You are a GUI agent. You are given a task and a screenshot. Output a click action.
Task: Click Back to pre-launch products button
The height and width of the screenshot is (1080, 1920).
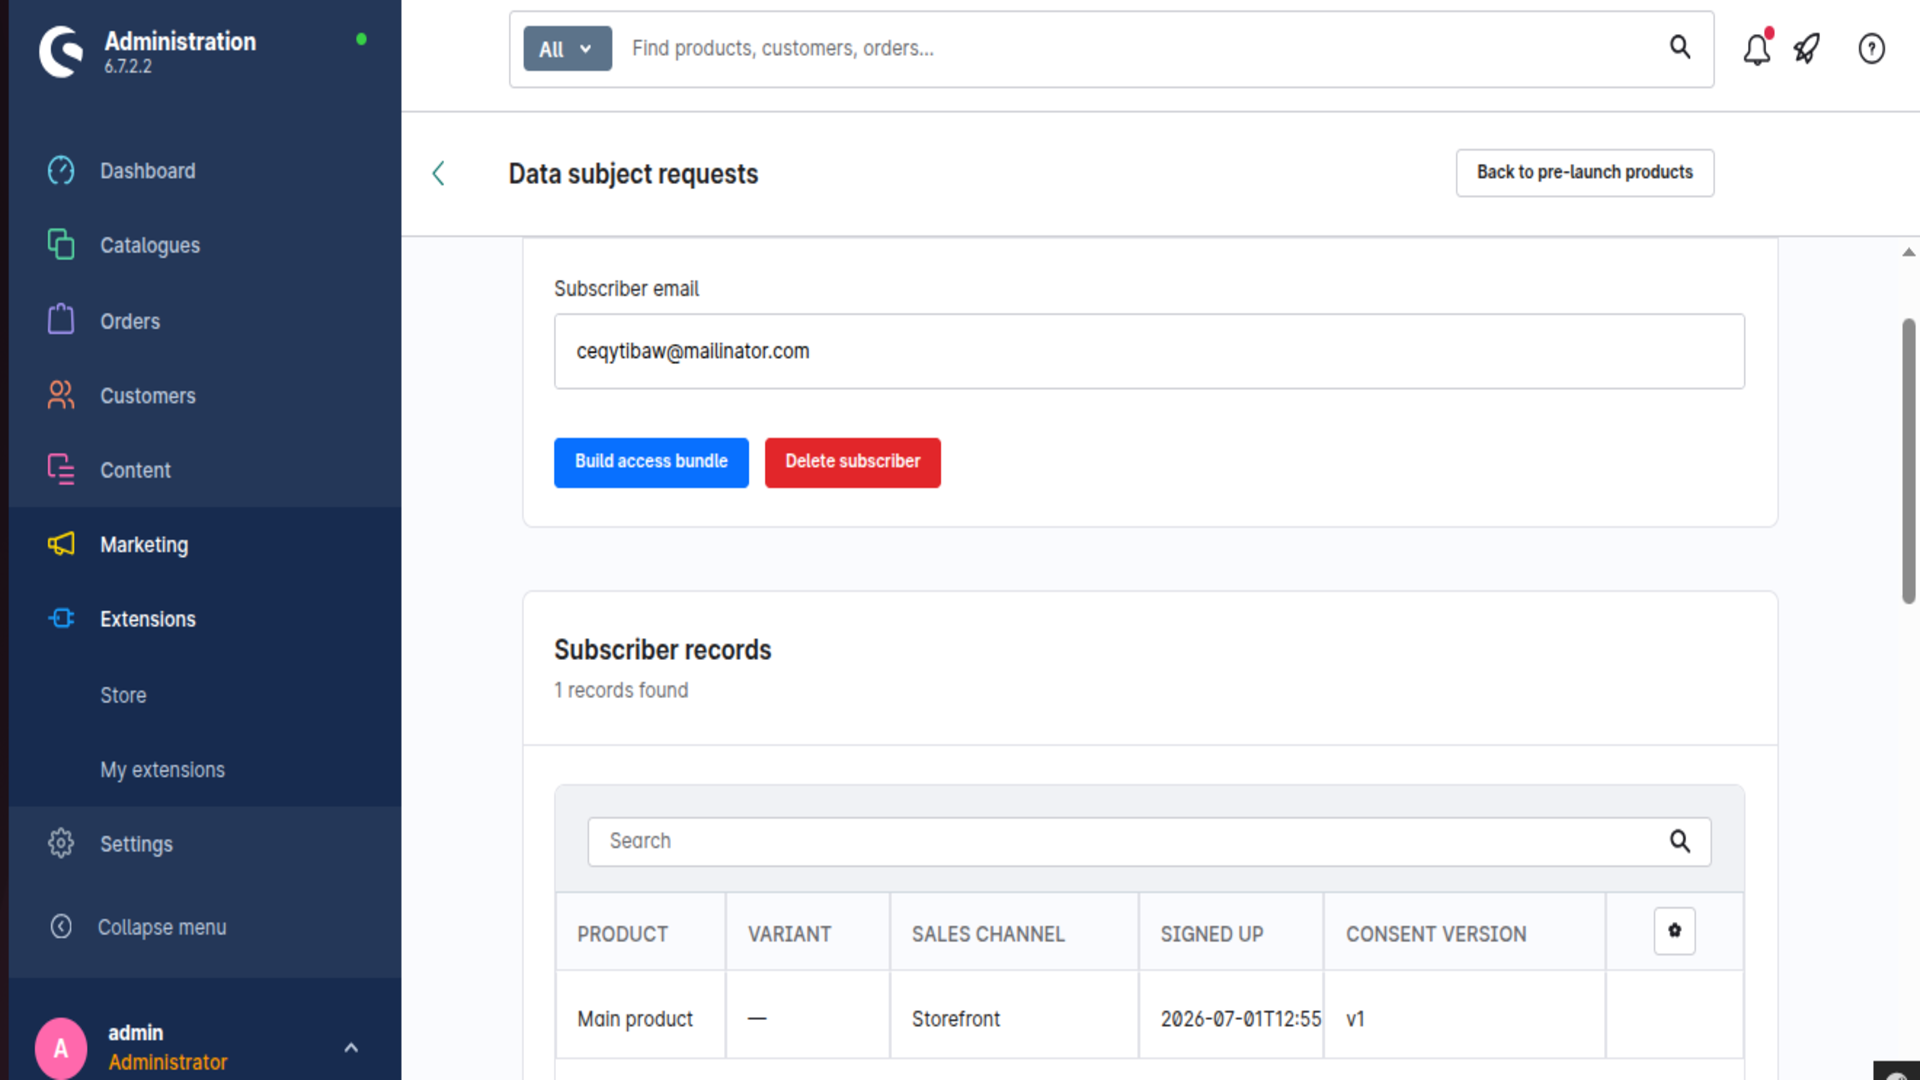1585,173
